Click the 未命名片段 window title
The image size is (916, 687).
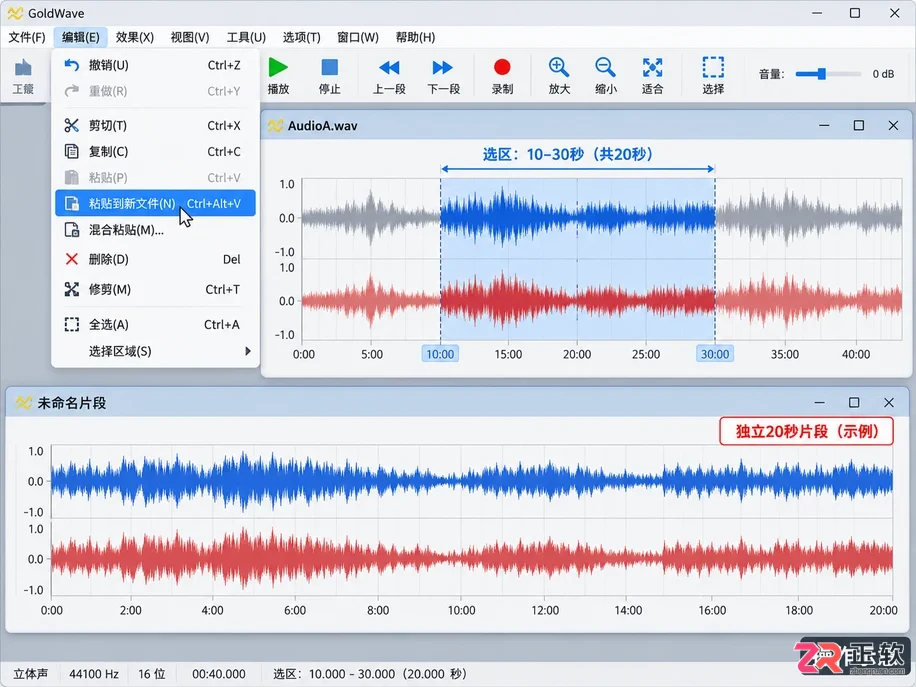point(72,403)
